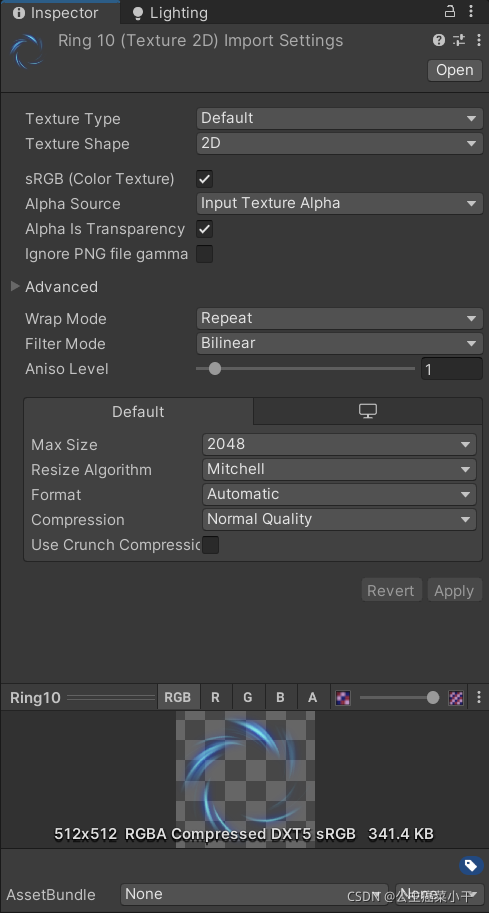Click the preset sliders icon
489x913 pixels.
(x=459, y=40)
